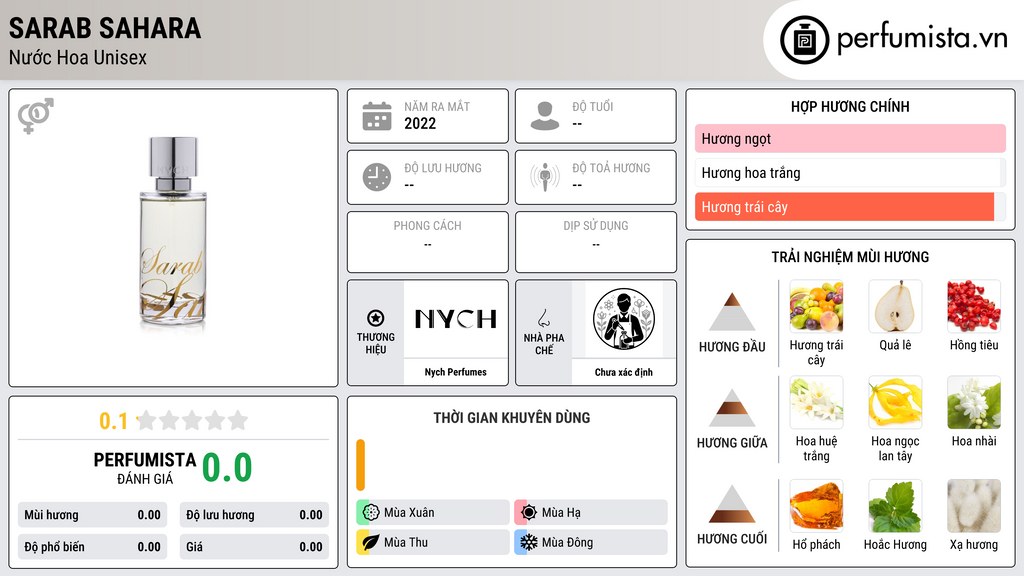Viewport: 1024px width, 576px height.
Task: Click the perfumista.vn bottle logo icon
Action: click(805, 40)
